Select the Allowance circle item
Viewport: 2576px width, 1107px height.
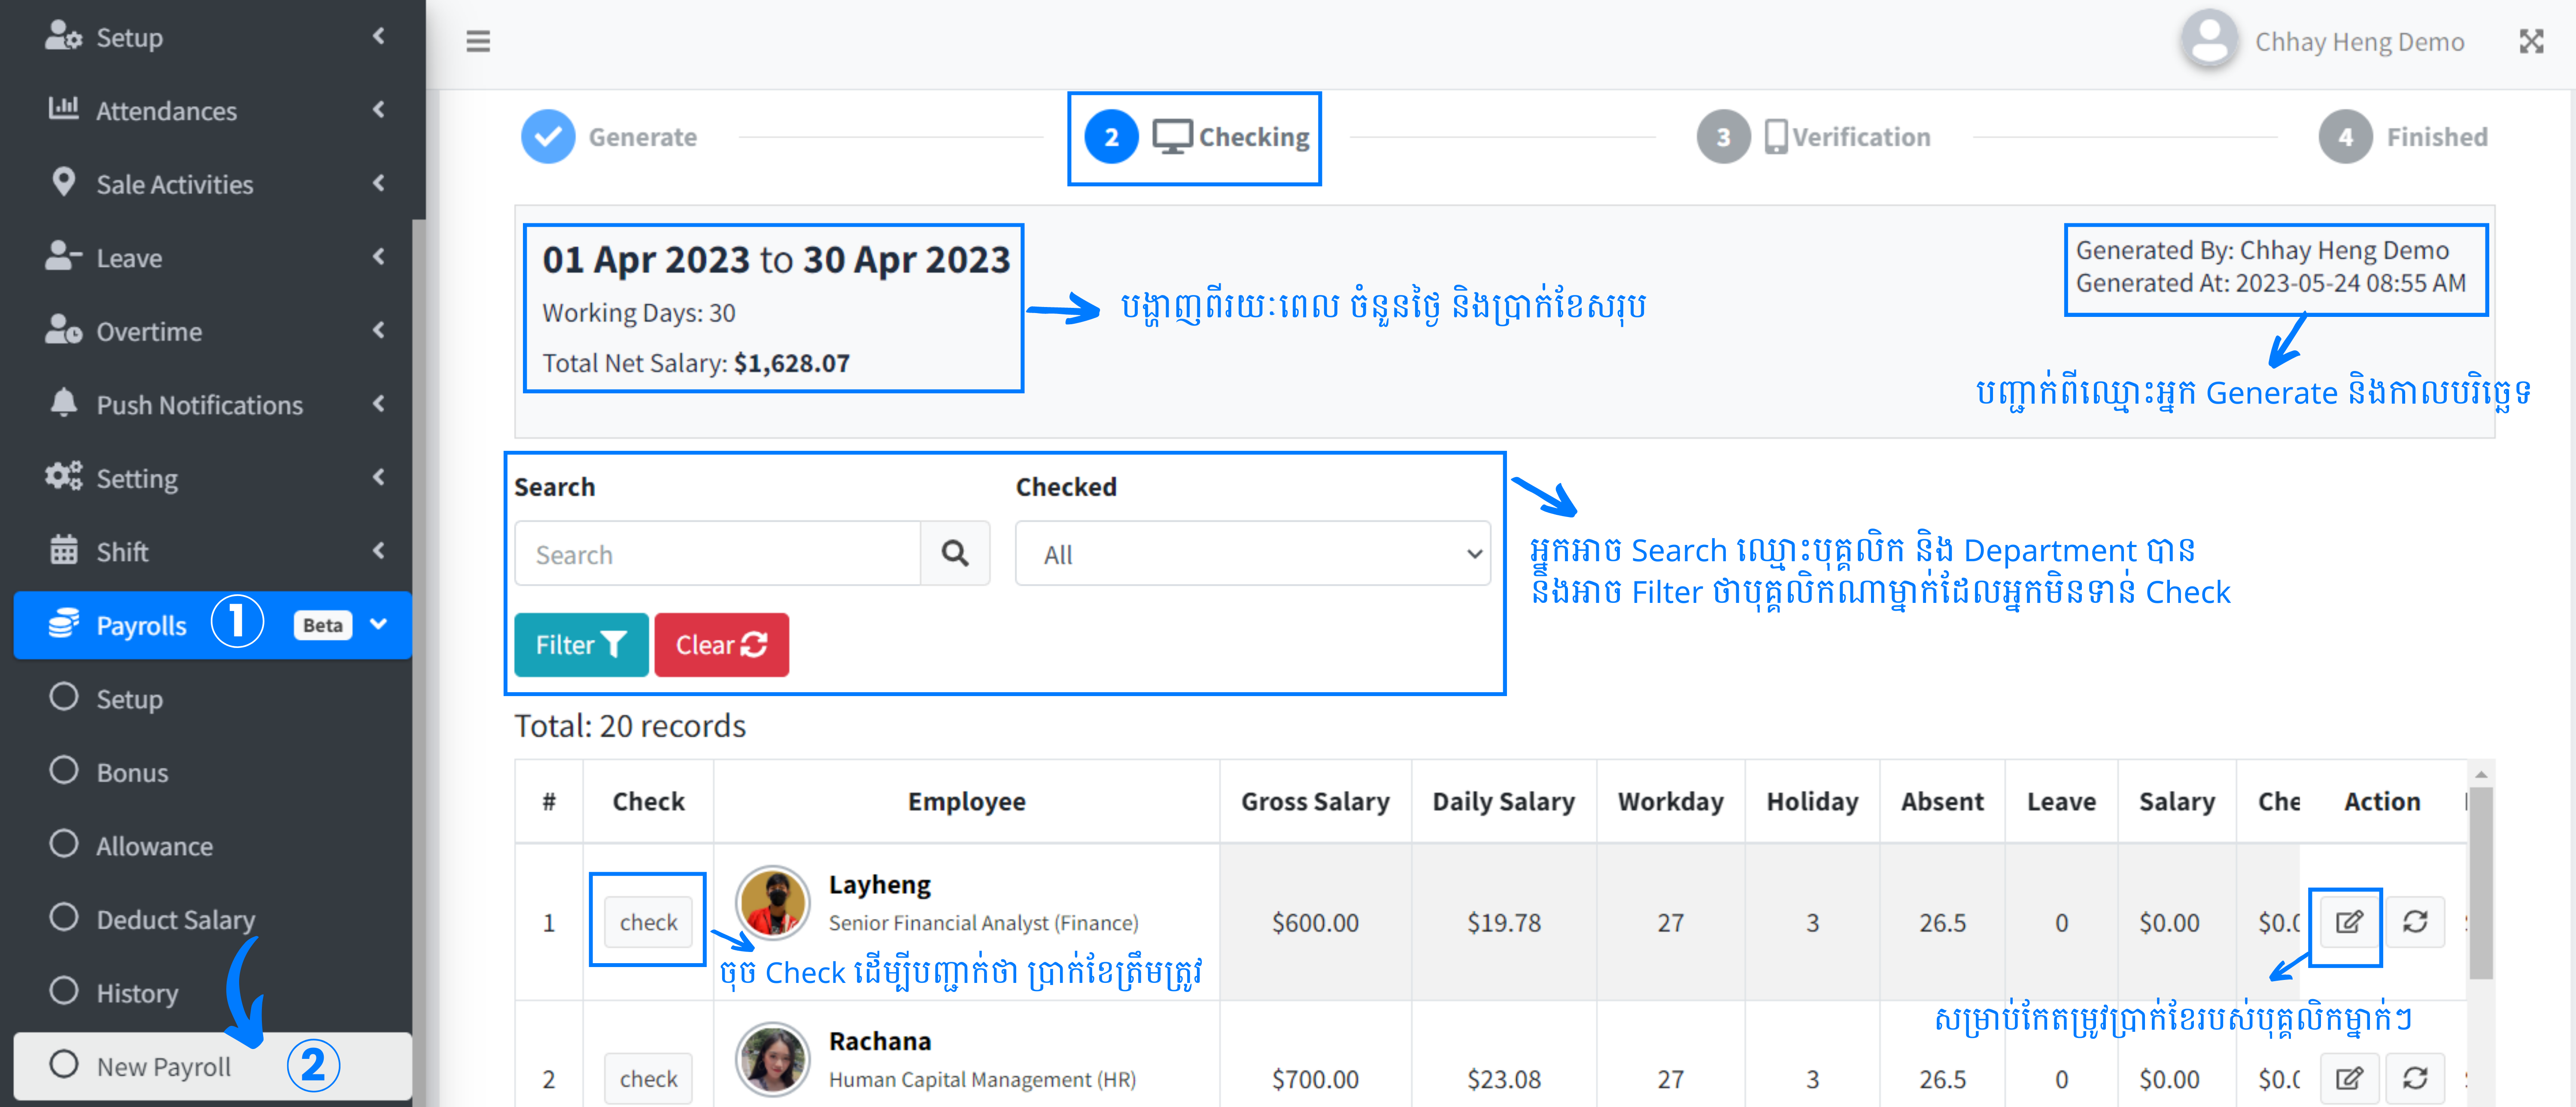click(x=63, y=843)
